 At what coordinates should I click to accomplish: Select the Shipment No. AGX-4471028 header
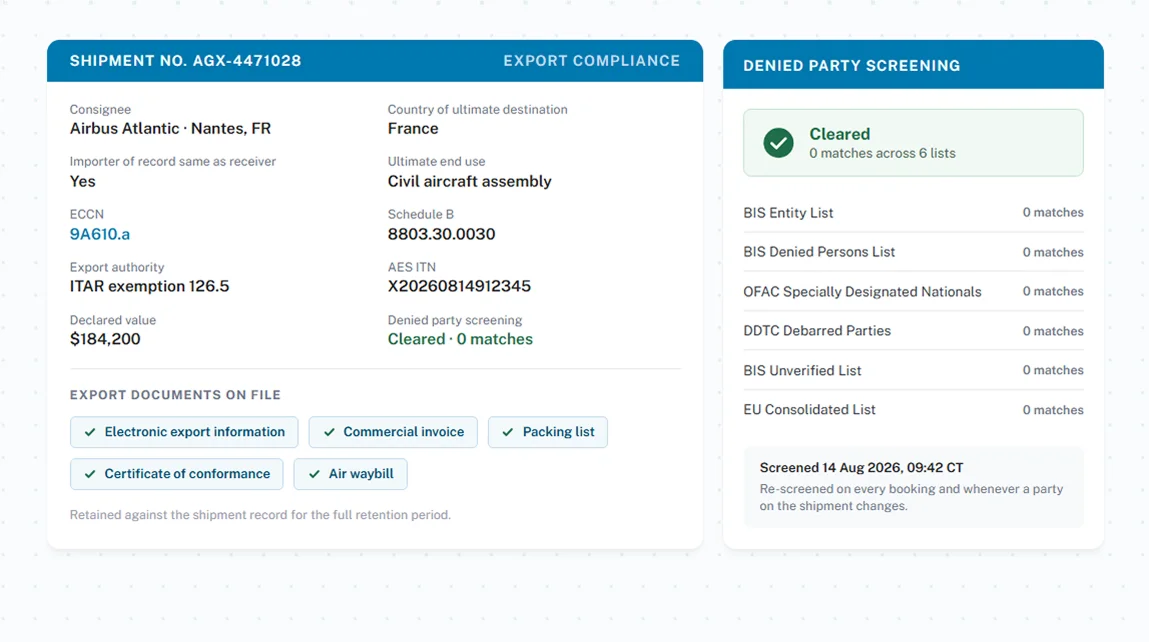coord(185,61)
